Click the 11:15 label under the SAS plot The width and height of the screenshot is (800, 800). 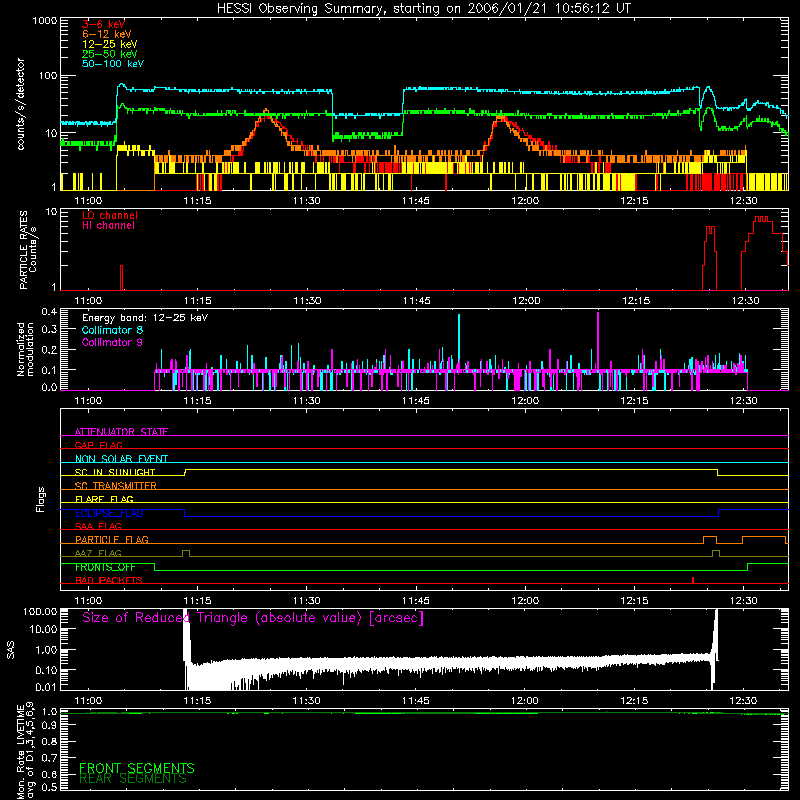tap(197, 701)
